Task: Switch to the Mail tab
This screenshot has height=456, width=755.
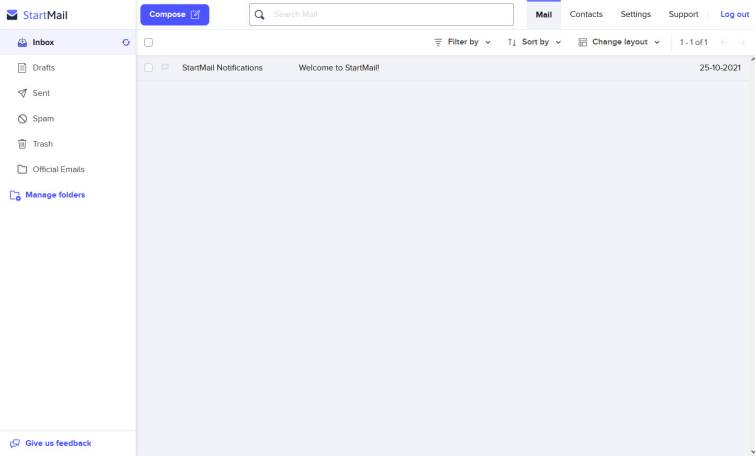Action: point(544,14)
